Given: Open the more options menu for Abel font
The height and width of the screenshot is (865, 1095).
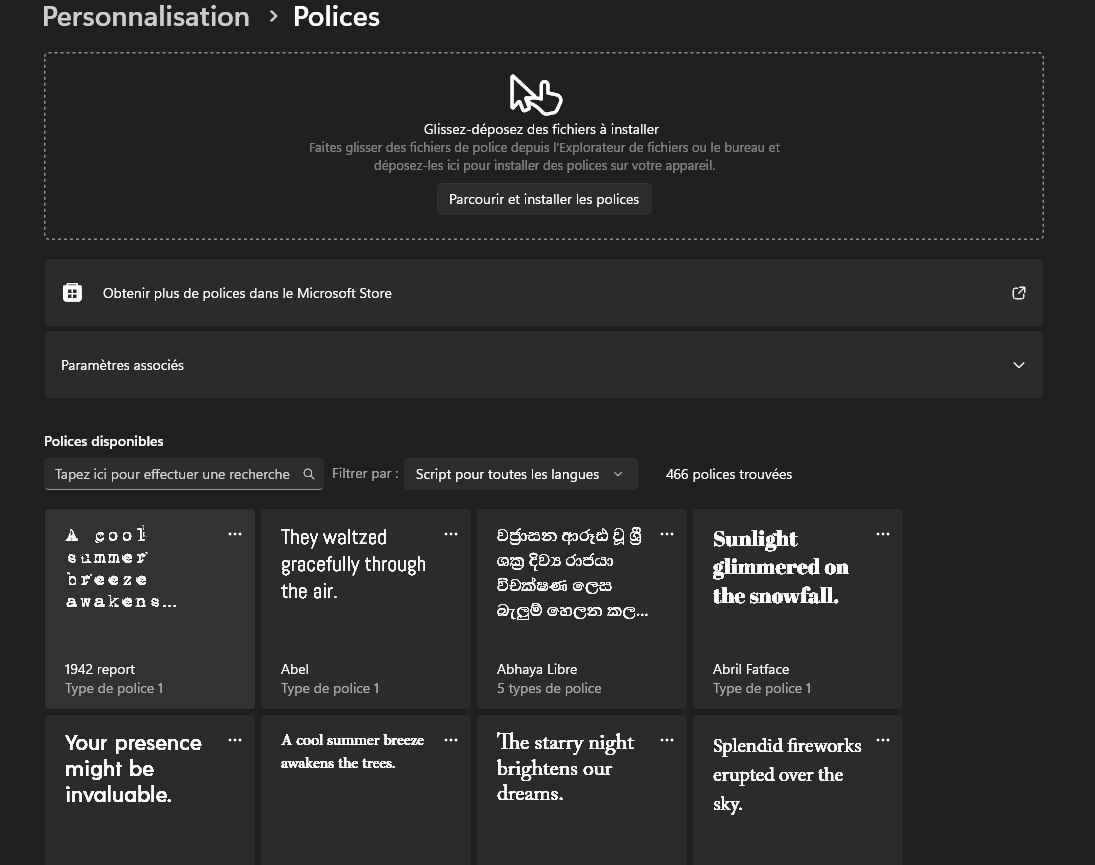Looking at the screenshot, I should pyautogui.click(x=451, y=535).
